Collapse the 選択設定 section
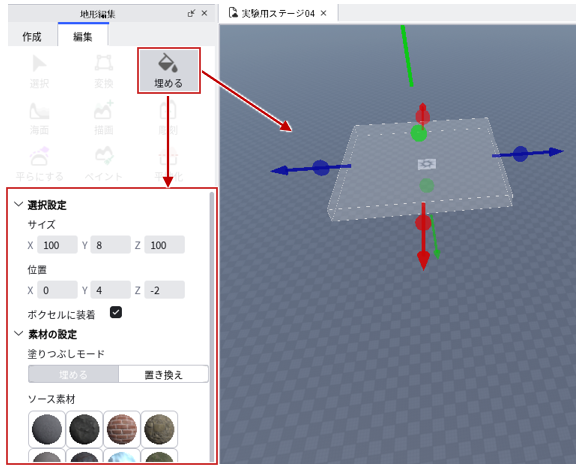578x469 pixels. click(18, 204)
